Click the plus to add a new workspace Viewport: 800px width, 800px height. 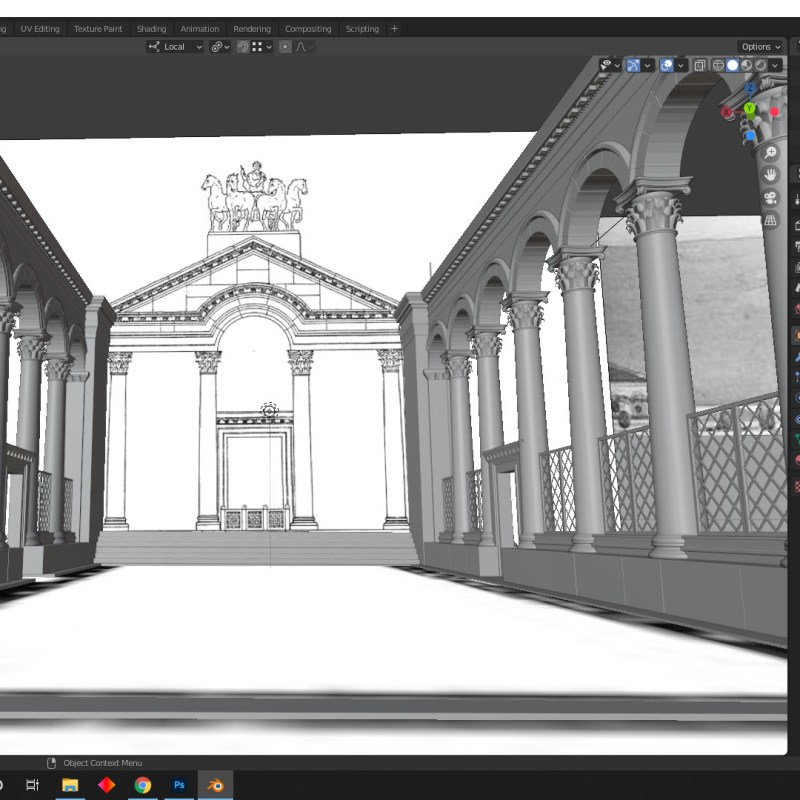click(x=393, y=29)
